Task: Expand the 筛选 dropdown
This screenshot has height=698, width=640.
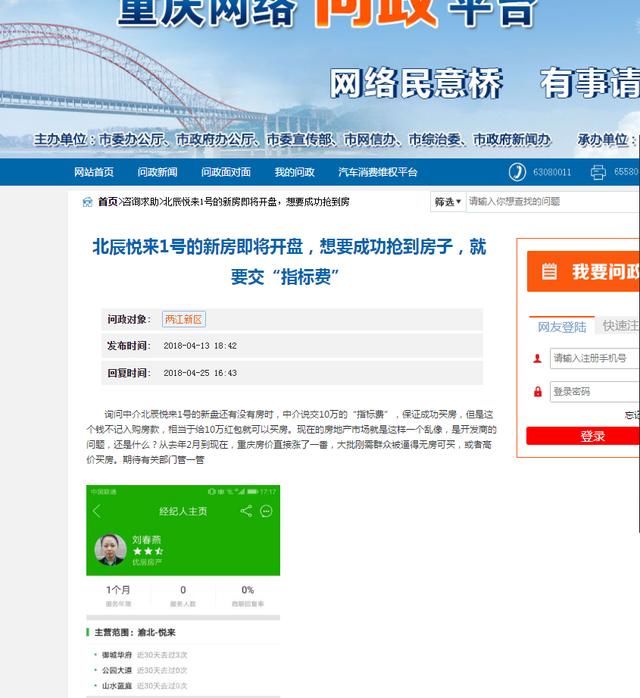Action: click(447, 202)
